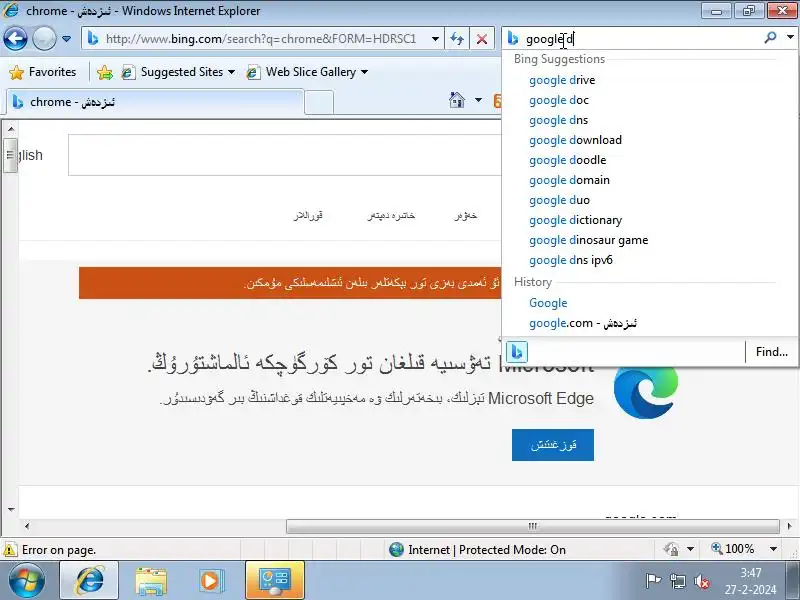
Task: Click the horizontal scrollbar thumb
Action: (532, 526)
